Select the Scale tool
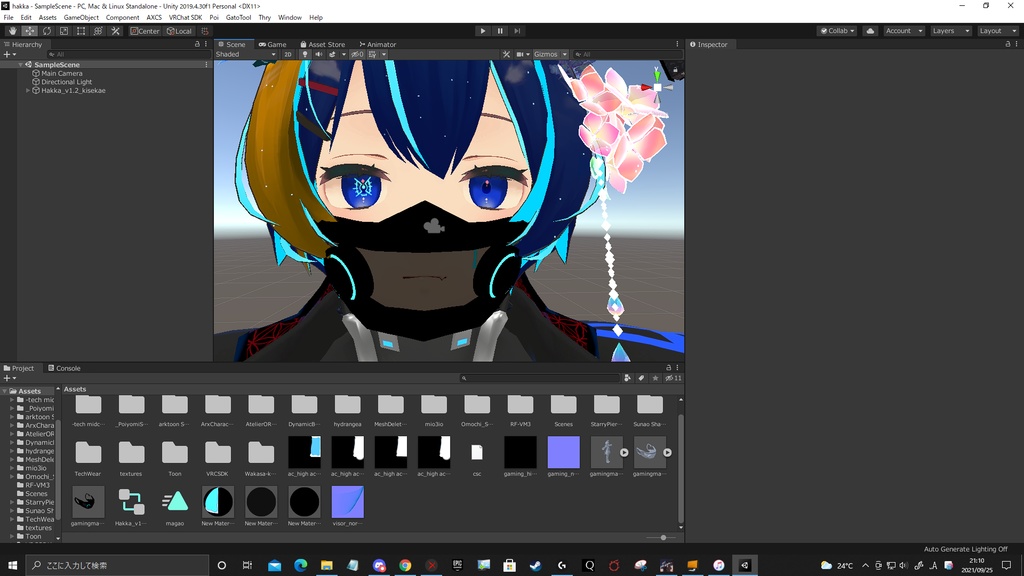The image size is (1024, 576). [x=63, y=31]
